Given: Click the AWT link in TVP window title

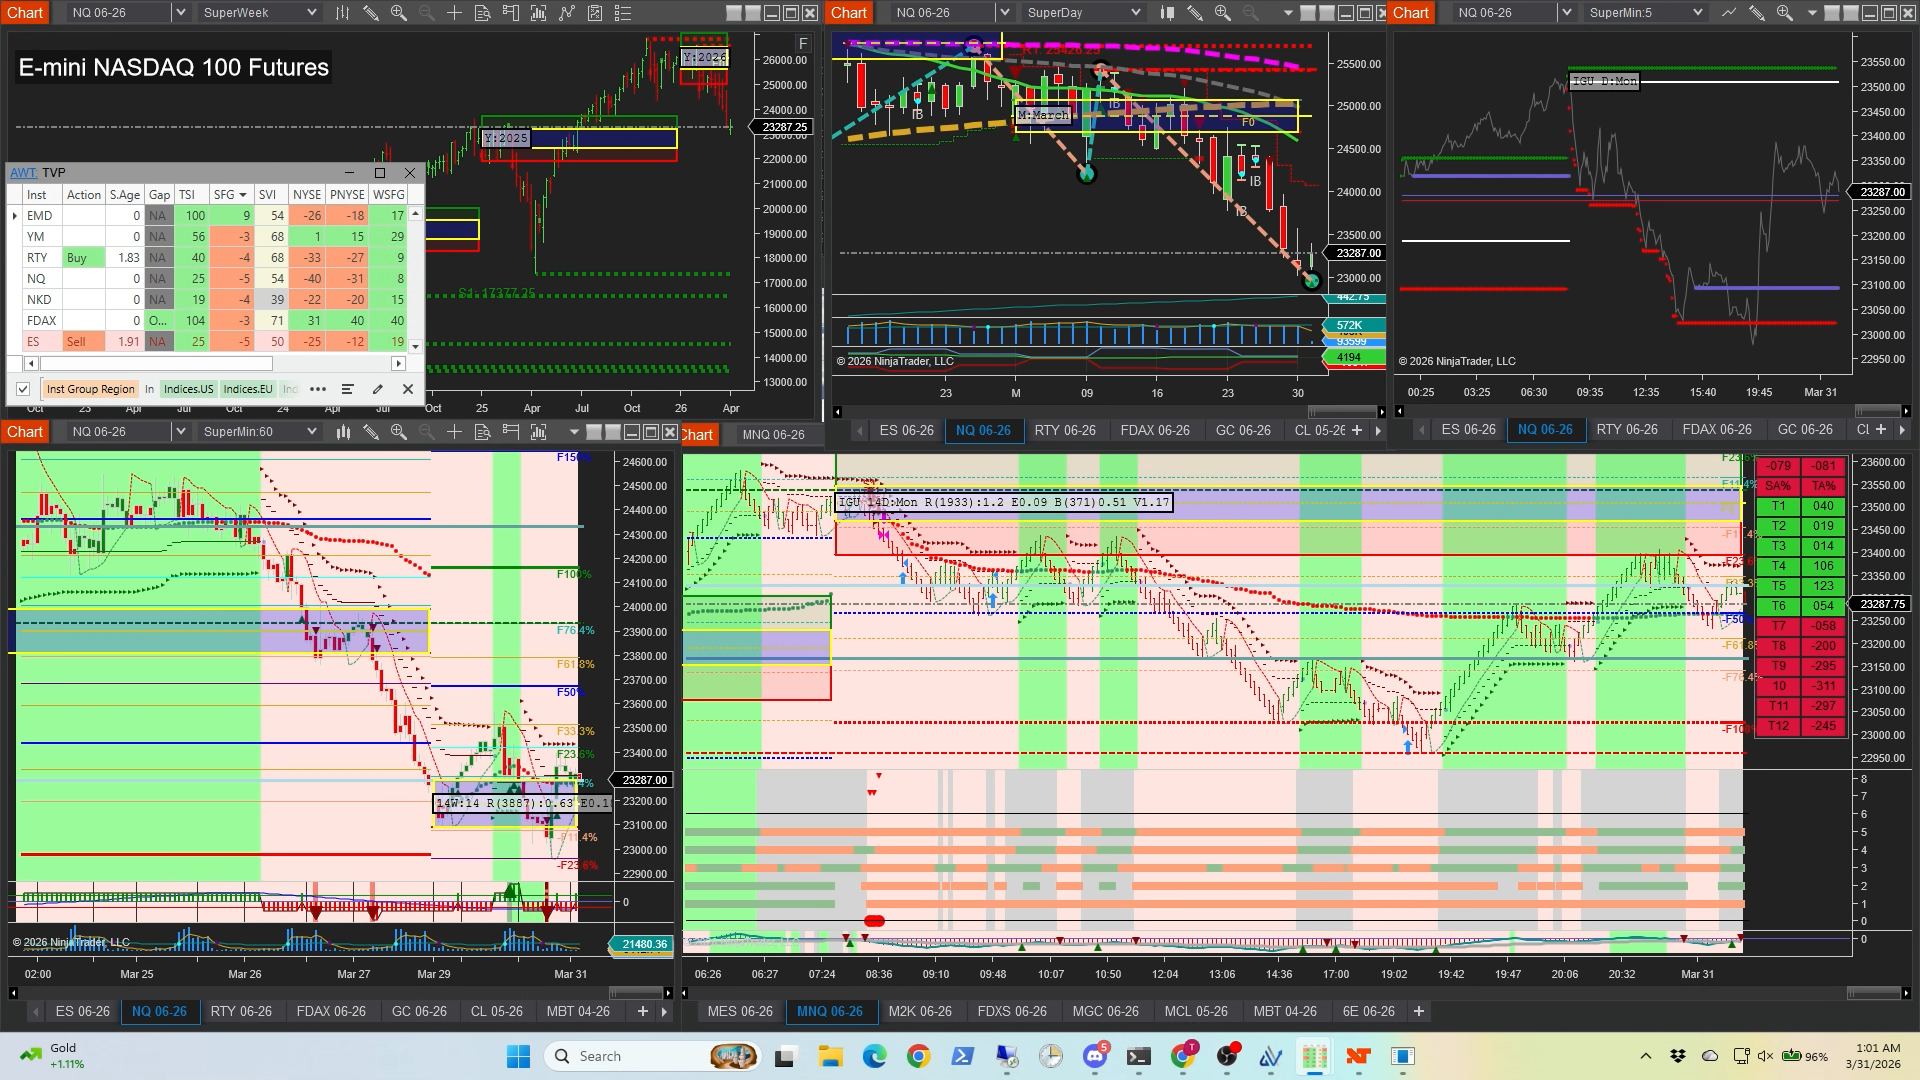Looking at the screenshot, I should point(23,173).
